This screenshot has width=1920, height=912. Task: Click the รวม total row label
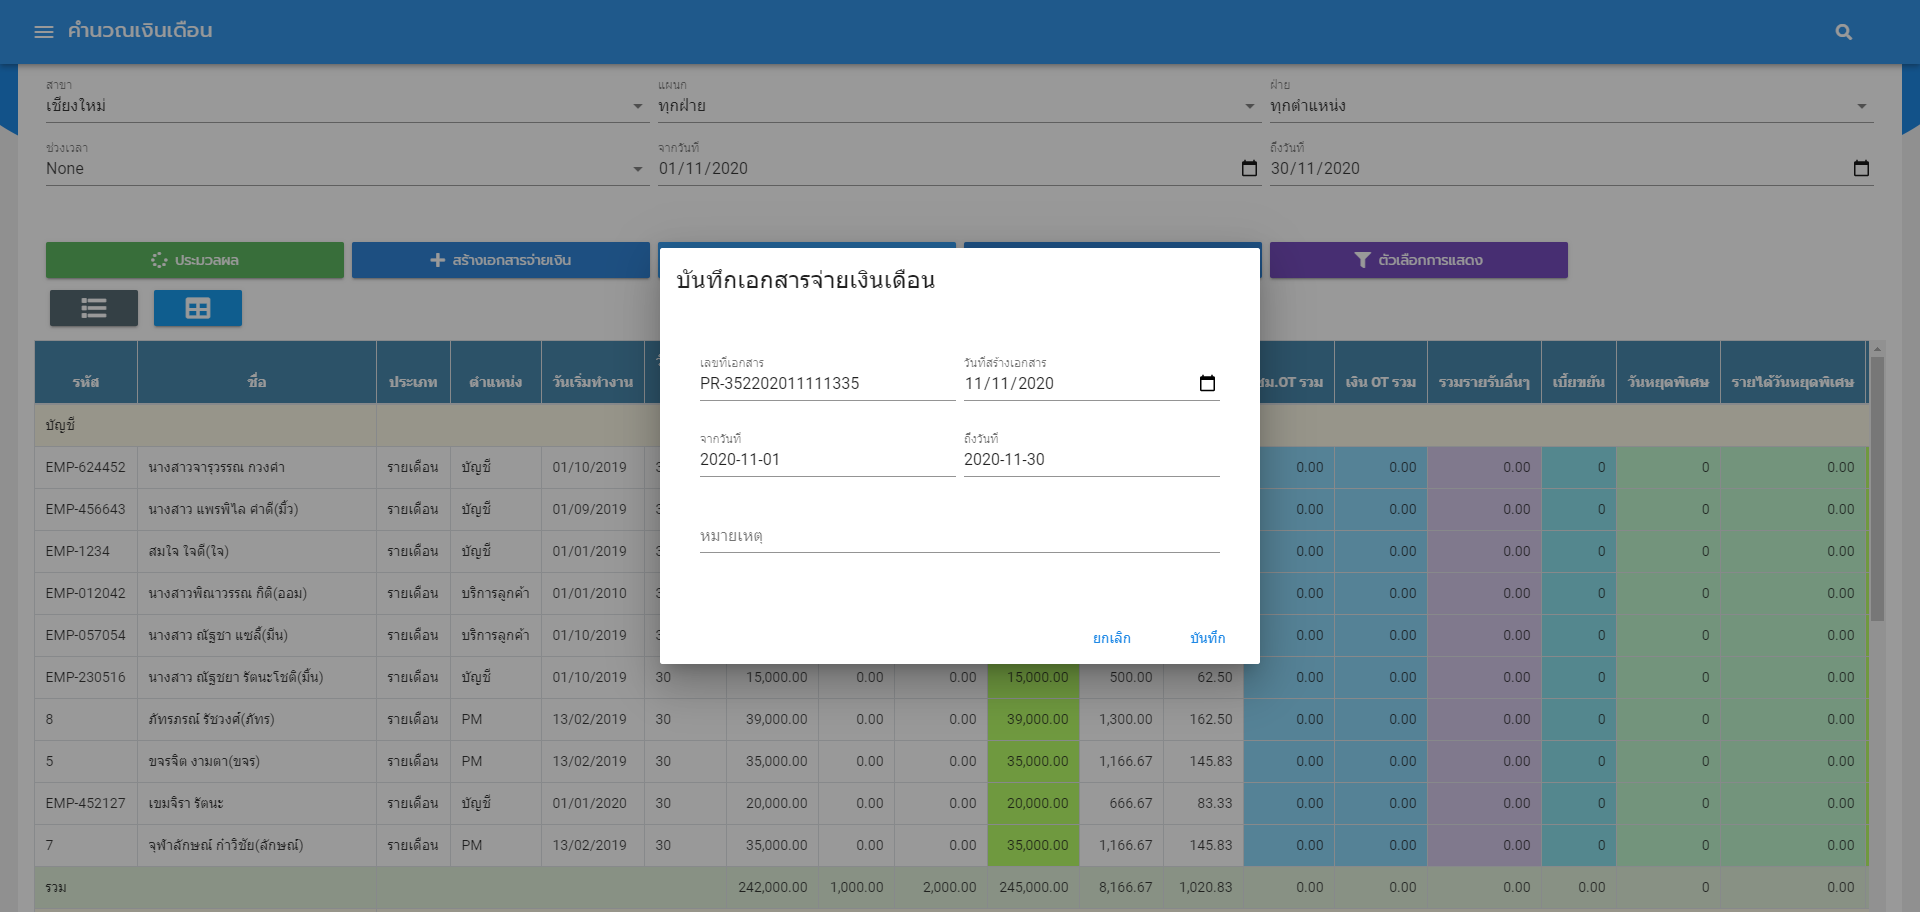click(56, 887)
